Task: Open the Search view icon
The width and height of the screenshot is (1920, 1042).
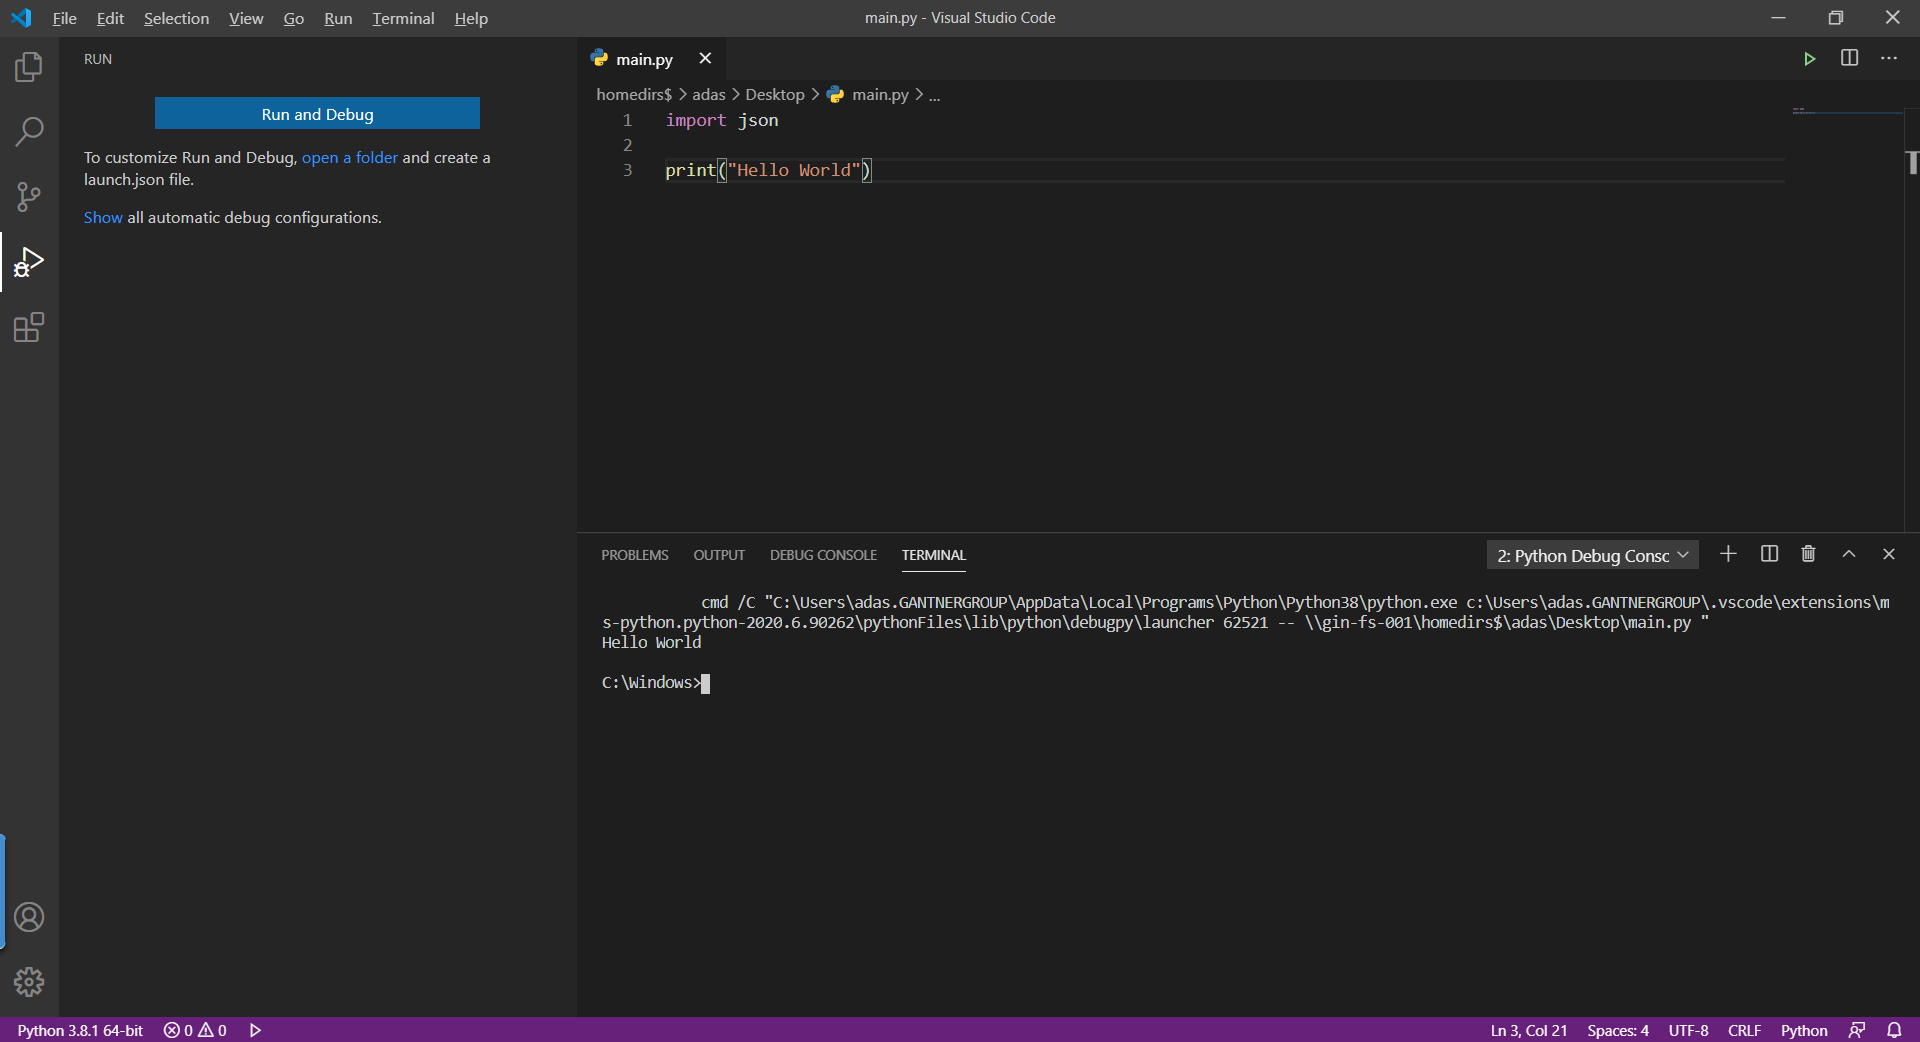Action: pos(29,132)
